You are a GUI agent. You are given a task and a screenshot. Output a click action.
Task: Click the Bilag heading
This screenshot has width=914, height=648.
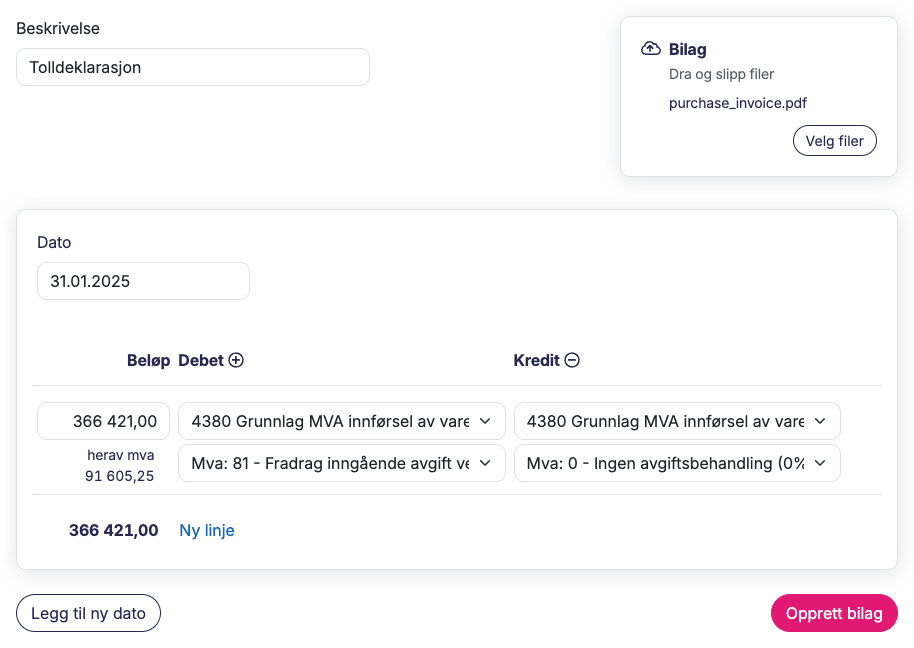[x=688, y=50]
